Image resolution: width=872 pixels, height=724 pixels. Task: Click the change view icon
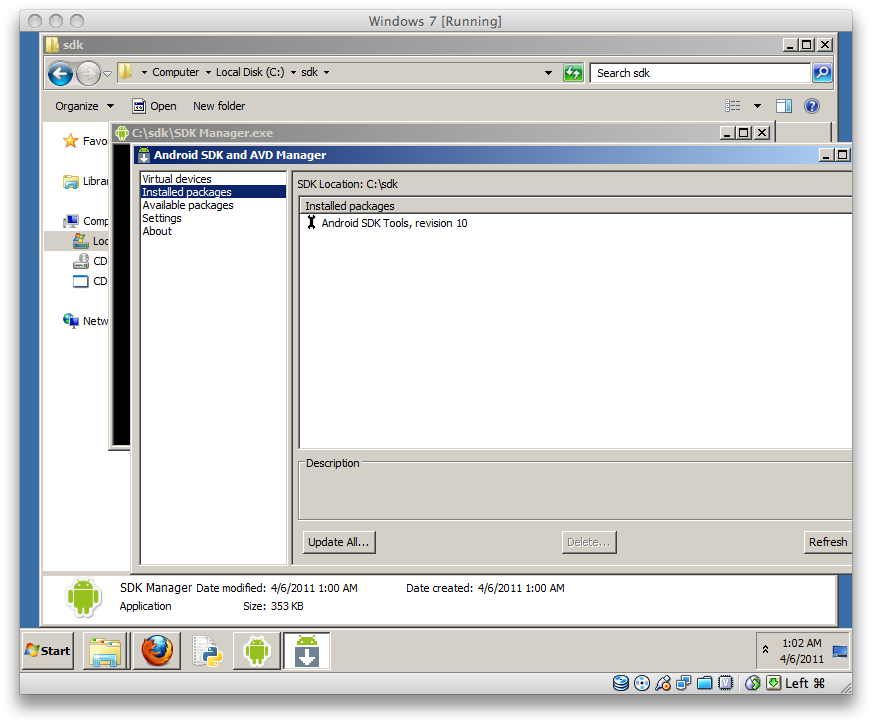pos(732,106)
